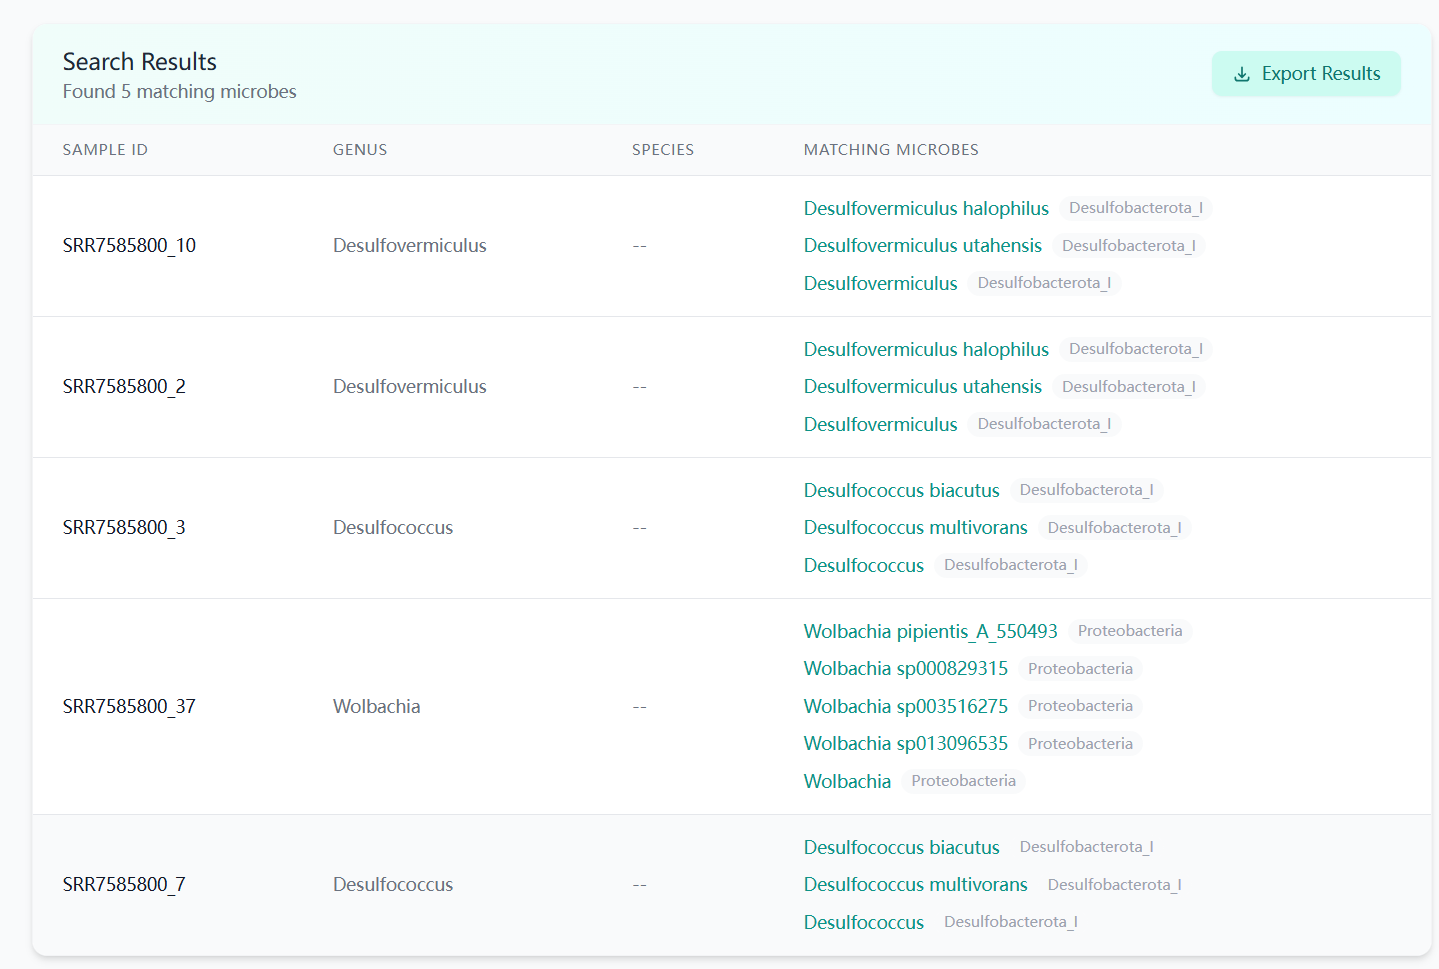Image resolution: width=1439 pixels, height=969 pixels.
Task: Click the SAMPLE ID column header
Action: tap(105, 150)
